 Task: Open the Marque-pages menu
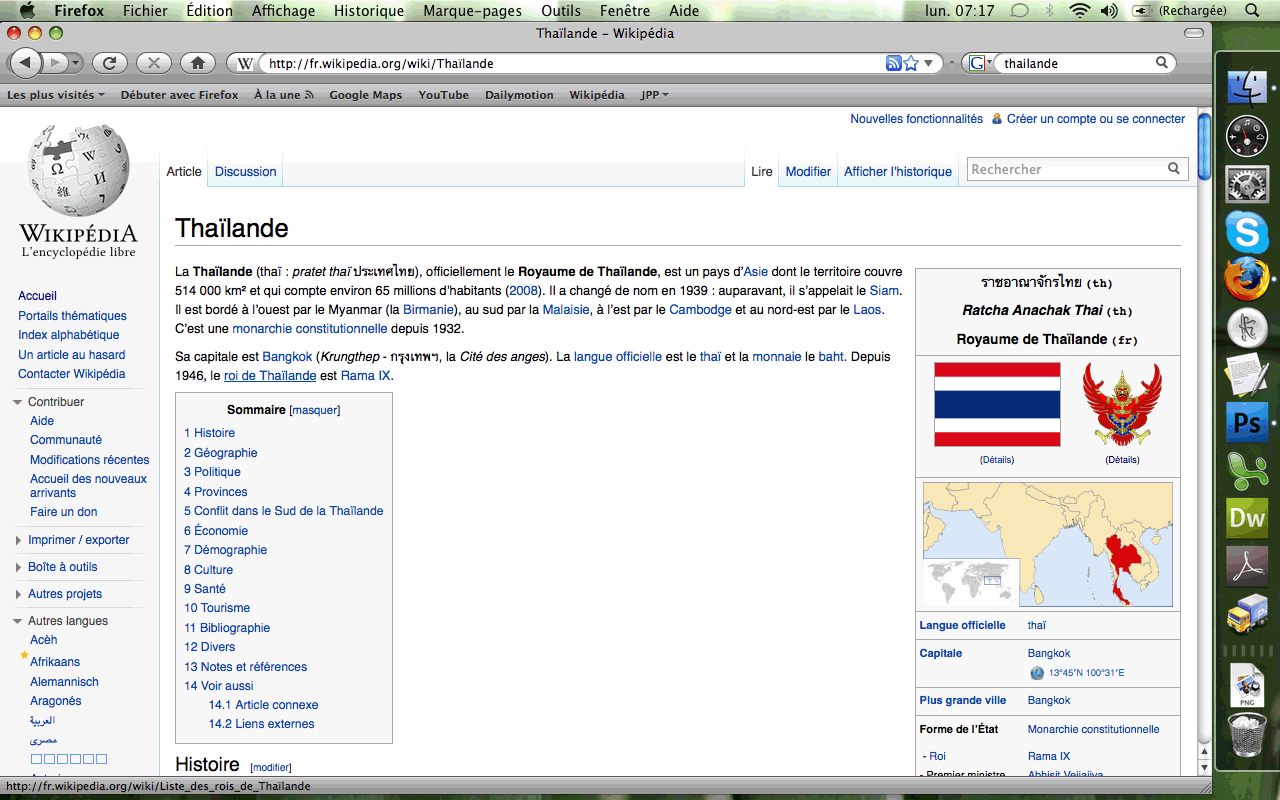click(x=472, y=10)
